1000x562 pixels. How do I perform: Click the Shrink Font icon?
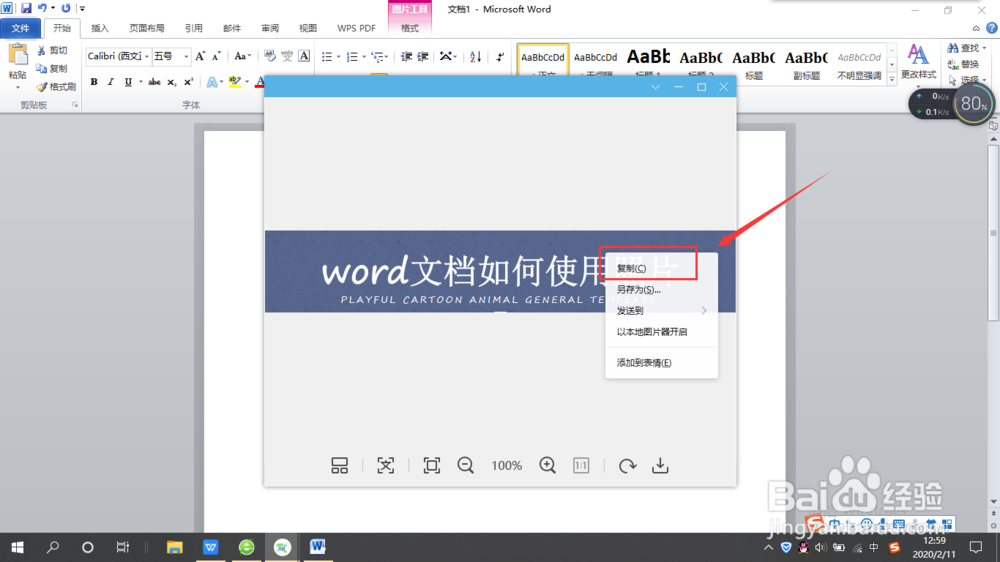[x=216, y=56]
